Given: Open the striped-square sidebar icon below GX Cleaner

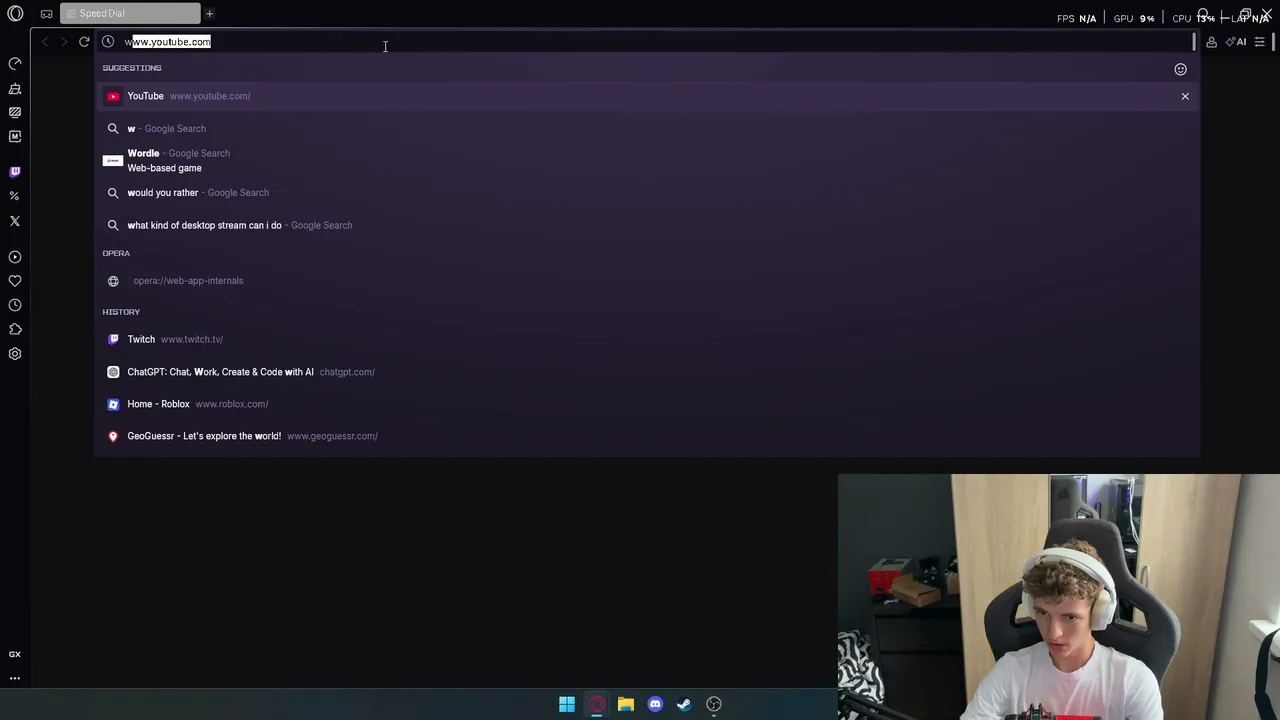Looking at the screenshot, I should pyautogui.click(x=15, y=112).
